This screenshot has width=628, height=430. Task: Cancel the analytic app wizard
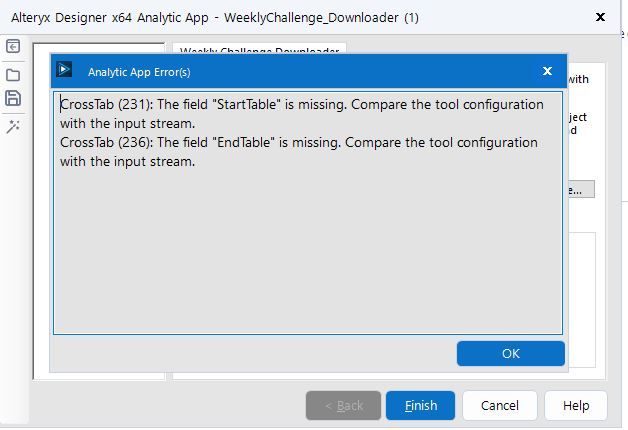pyautogui.click(x=499, y=405)
